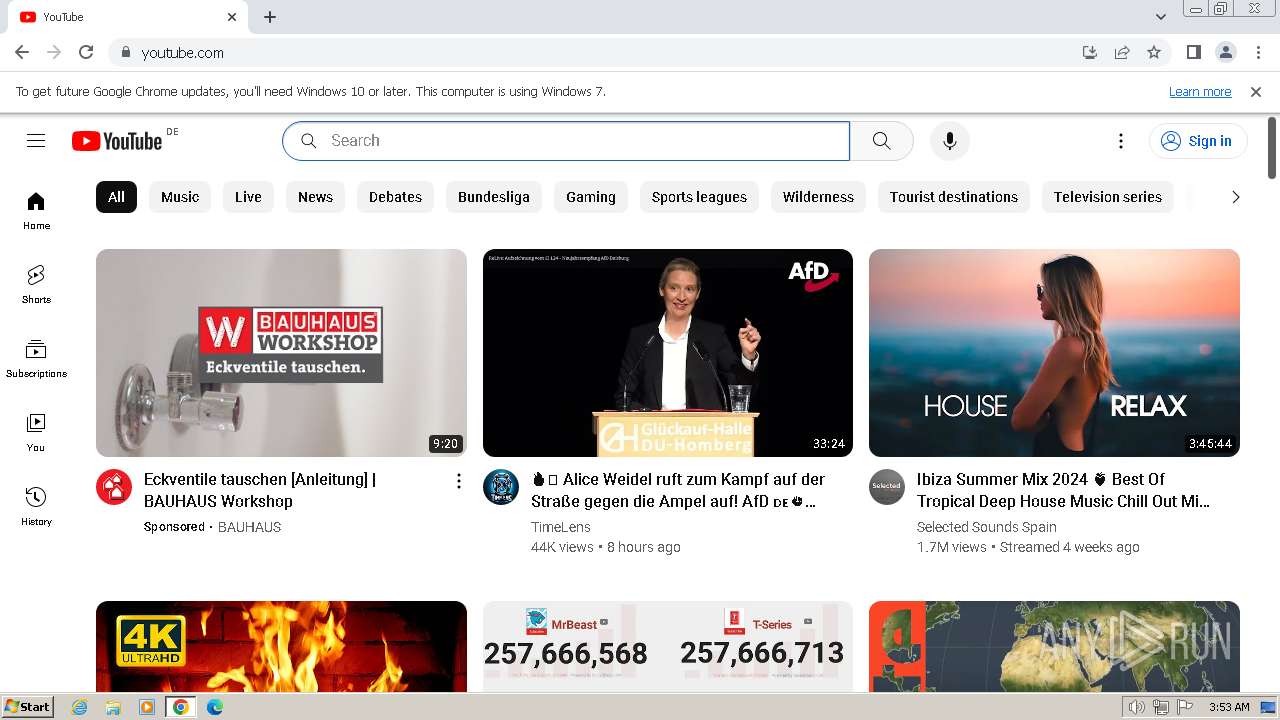Select the Tourist destinations chip

click(954, 197)
